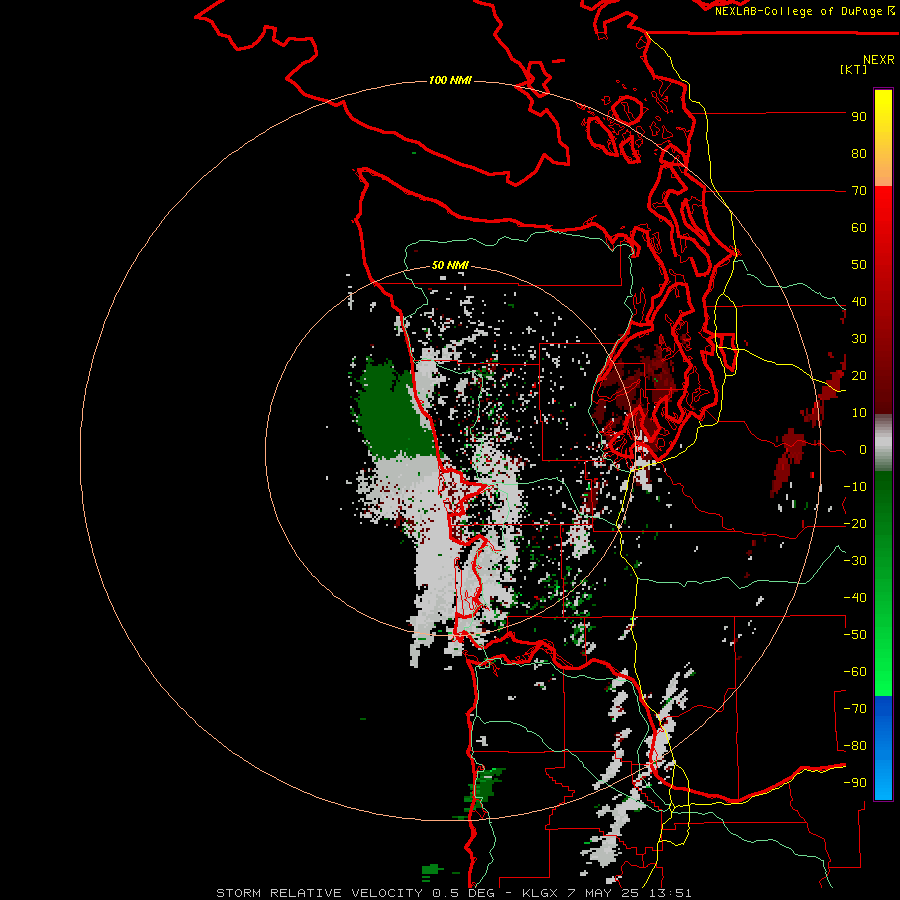Click the 0 scale value
900x900 pixels.
863,450
